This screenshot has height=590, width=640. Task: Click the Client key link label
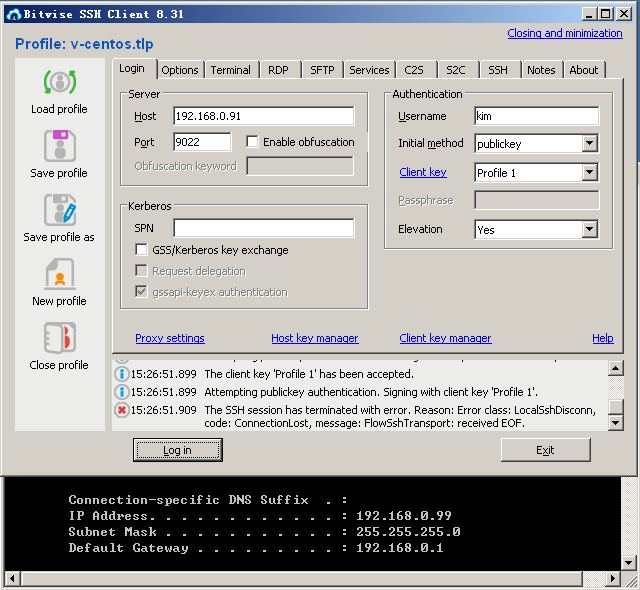(x=423, y=172)
